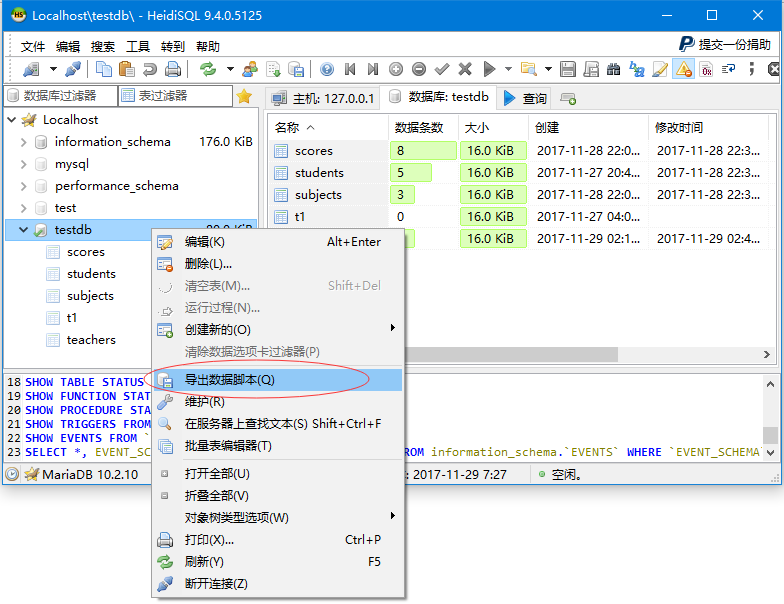Open the 工具 menu in menu bar
Screen dimensions: 784x604
(x=138, y=46)
